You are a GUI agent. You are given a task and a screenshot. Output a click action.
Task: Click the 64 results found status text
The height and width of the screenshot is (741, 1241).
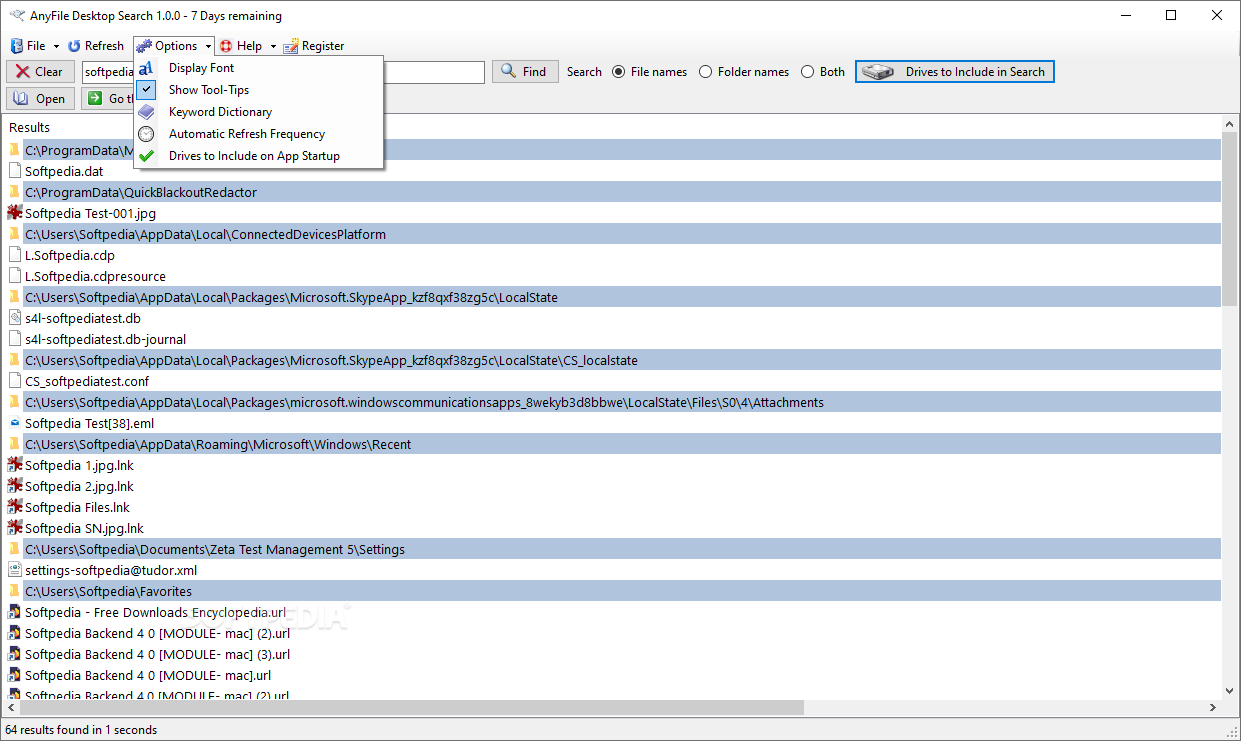point(81,730)
